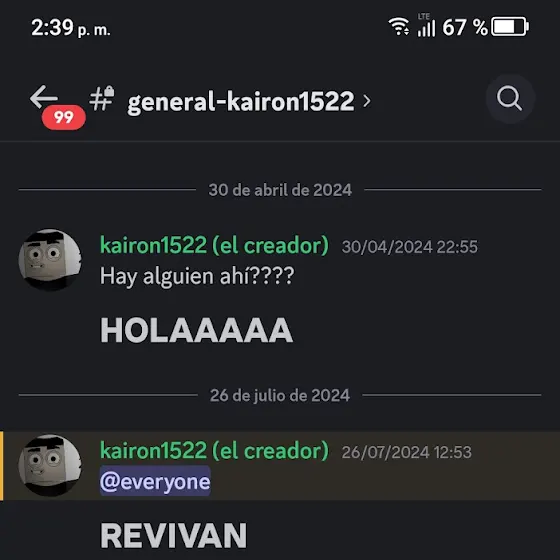560x560 pixels.
Task: Tap the @everyone mention
Action: click(155, 481)
